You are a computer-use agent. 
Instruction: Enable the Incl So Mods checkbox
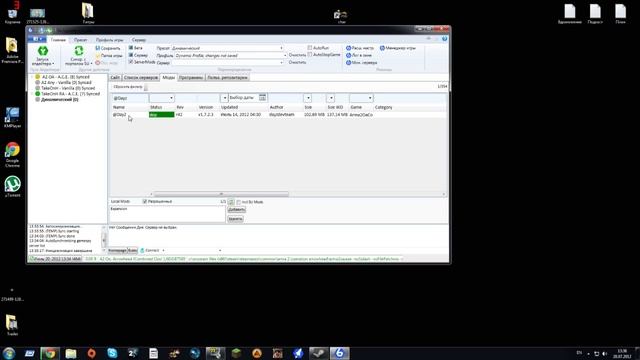[239, 202]
